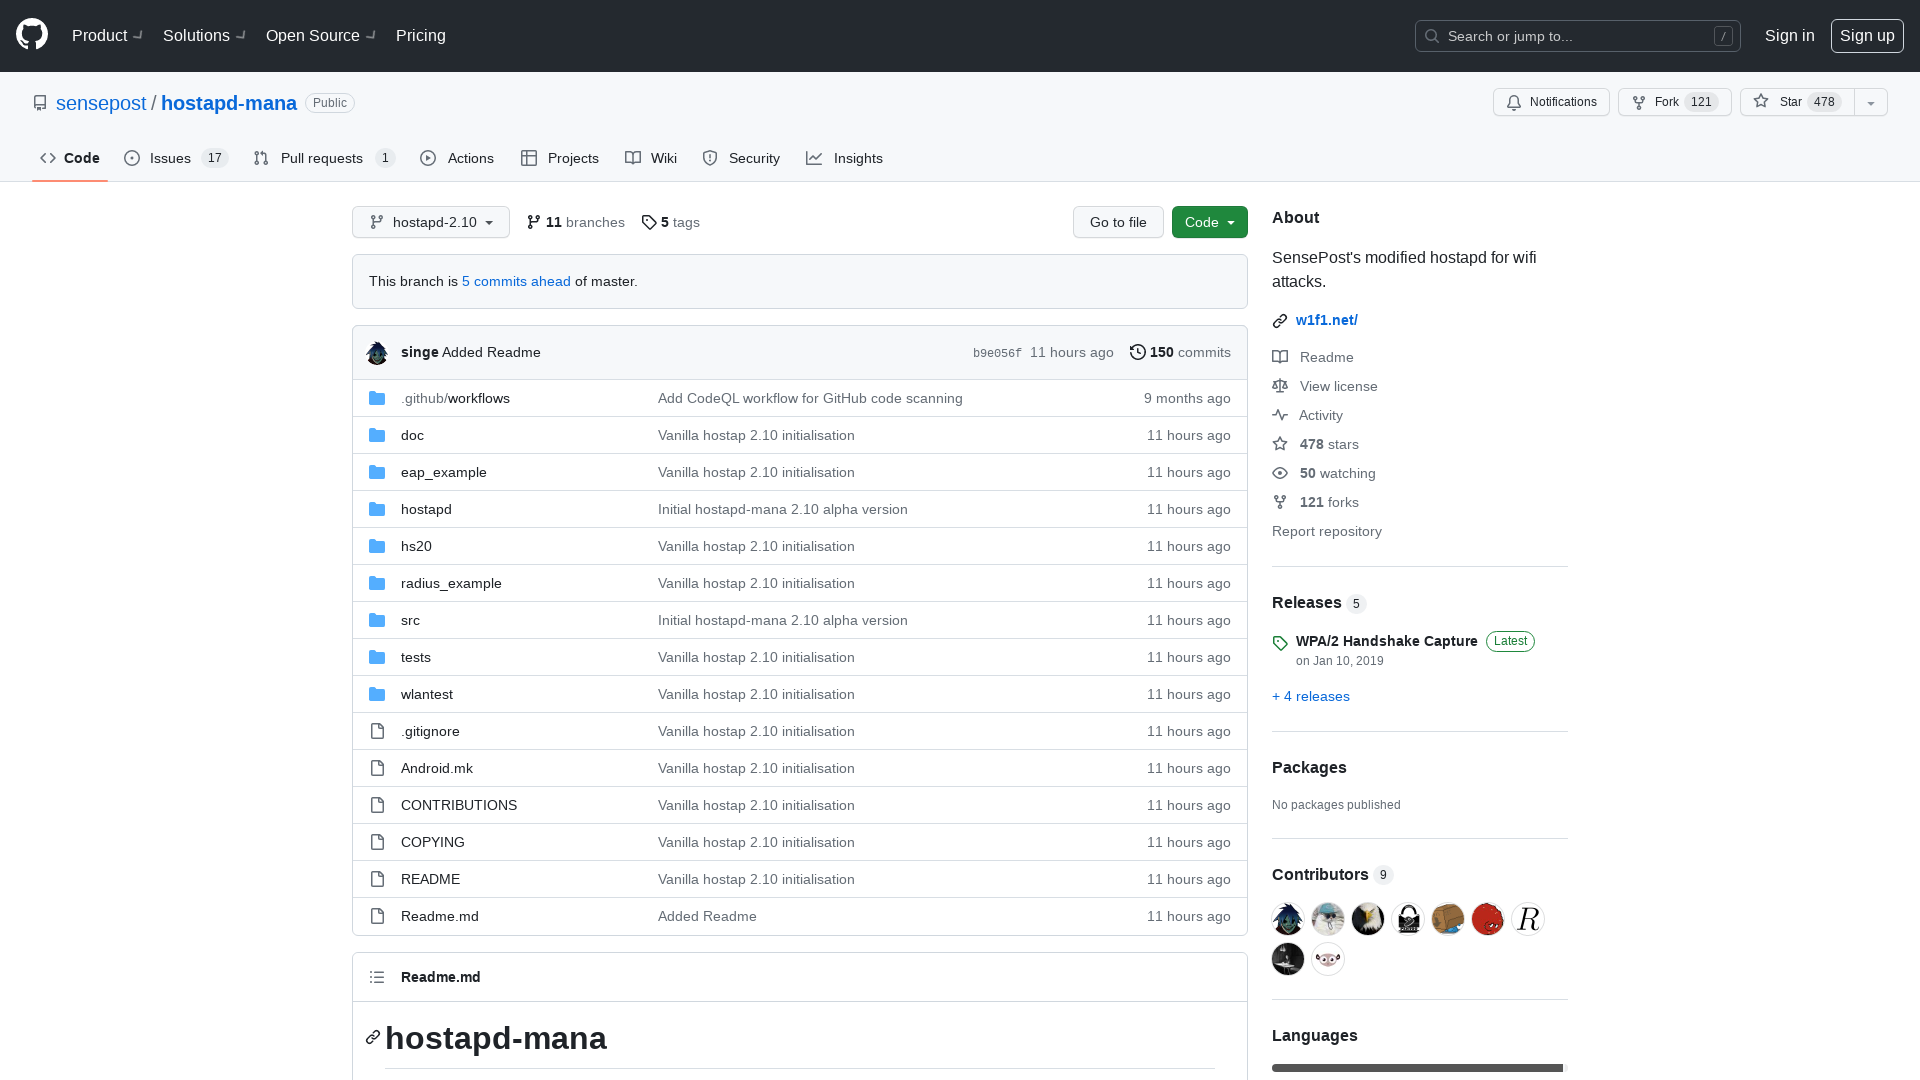Focus the Search or jump to field
The width and height of the screenshot is (1920, 1080).
point(1578,36)
